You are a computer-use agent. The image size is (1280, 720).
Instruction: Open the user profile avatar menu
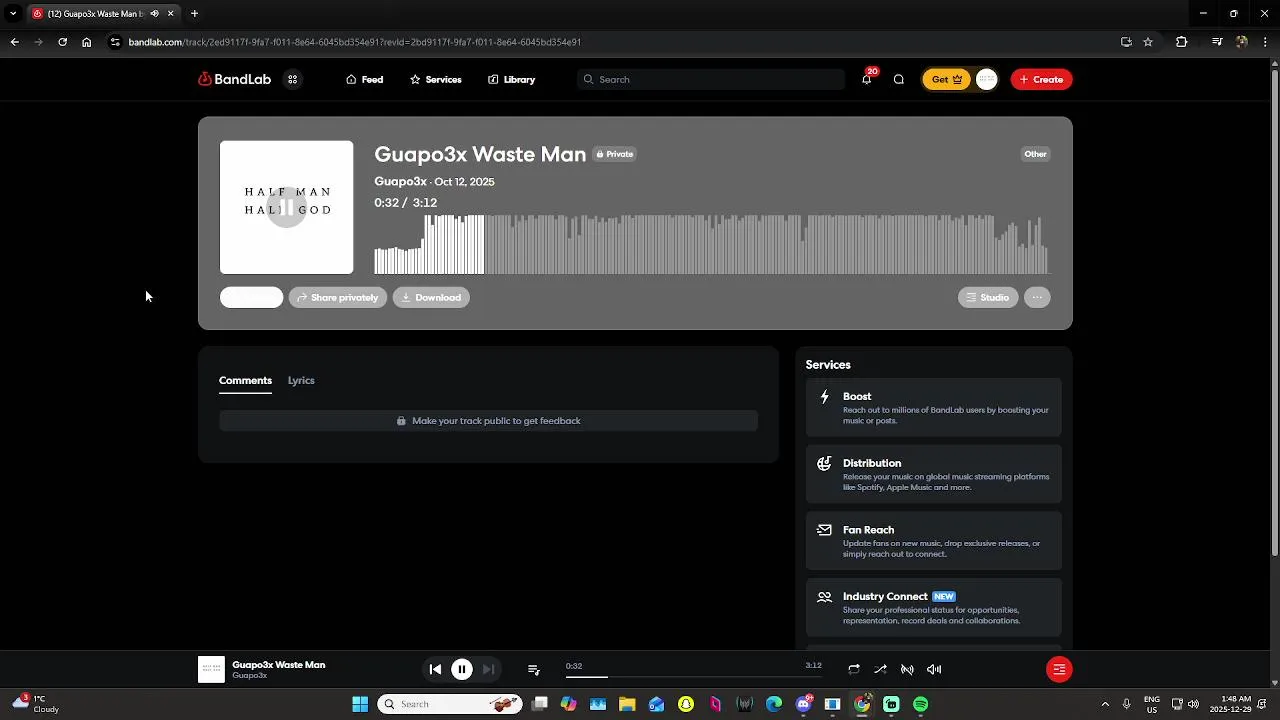point(986,79)
